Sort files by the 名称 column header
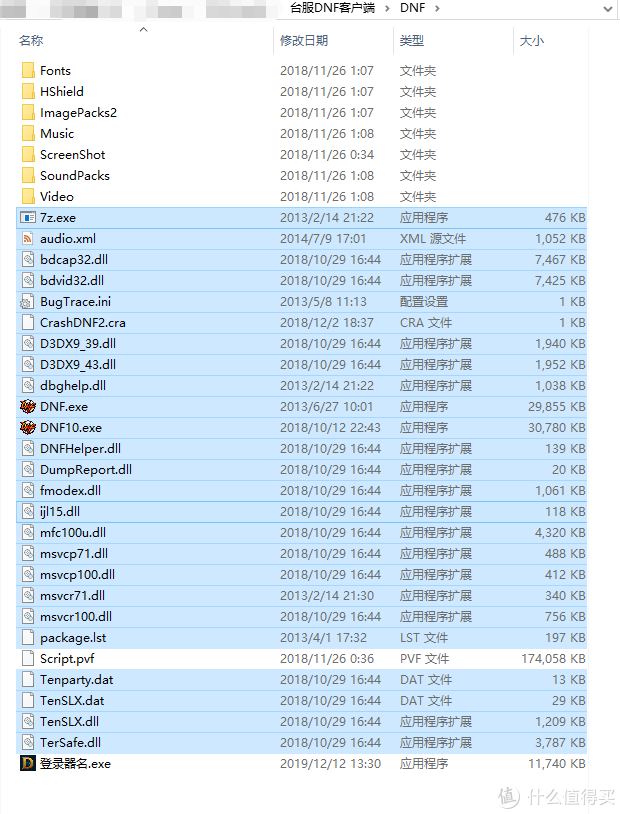620x814 pixels. click(31, 40)
